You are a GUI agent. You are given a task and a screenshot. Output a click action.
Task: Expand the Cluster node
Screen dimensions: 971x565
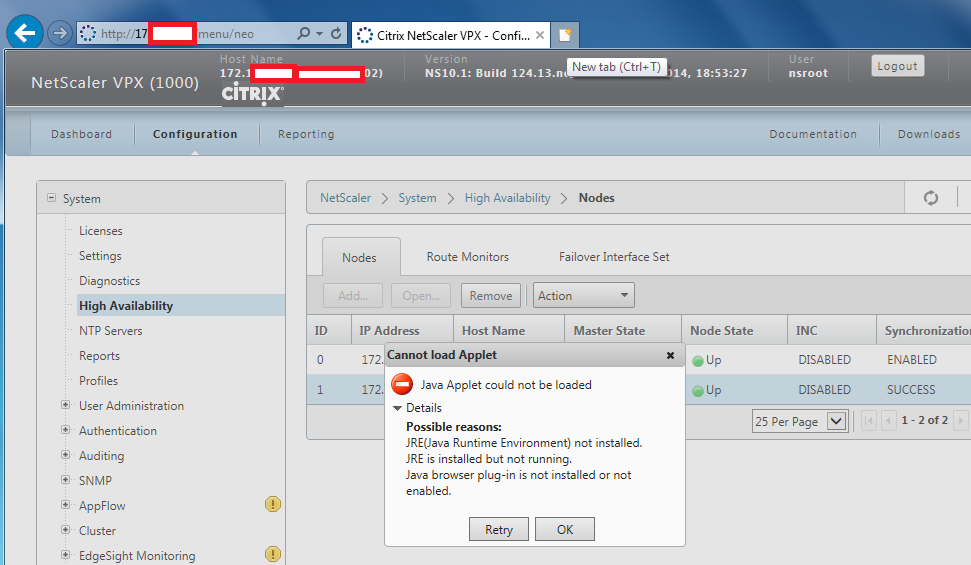pyautogui.click(x=65, y=529)
